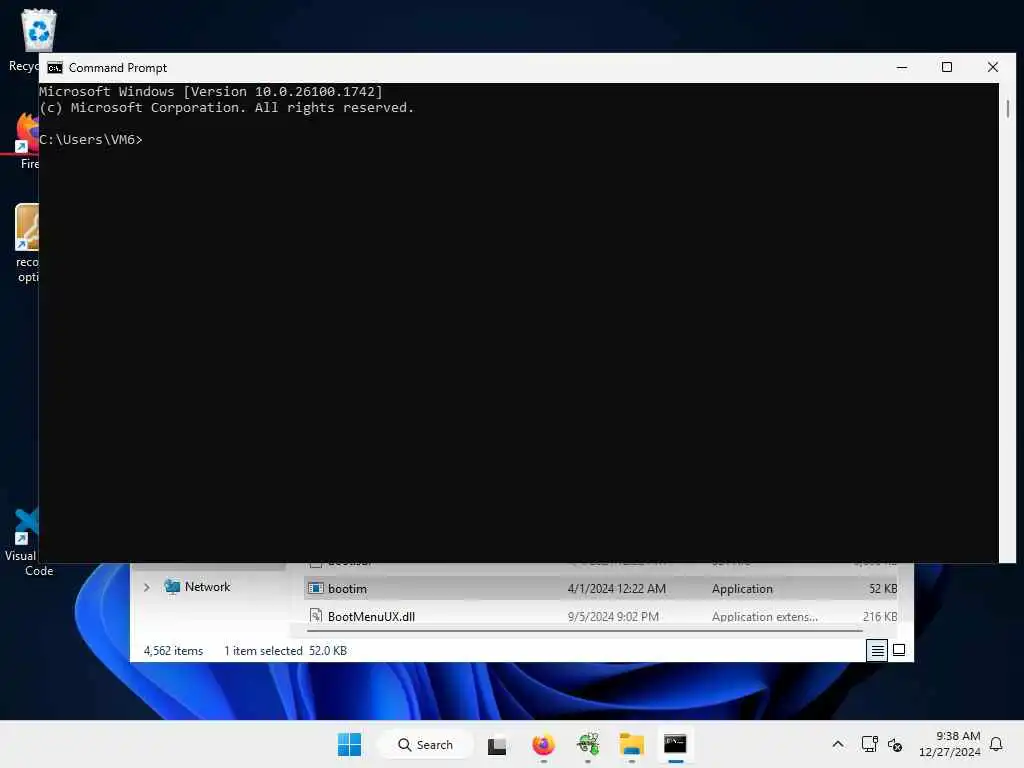Open Task View from the taskbar
The width and height of the screenshot is (1024, 768).
click(x=497, y=745)
